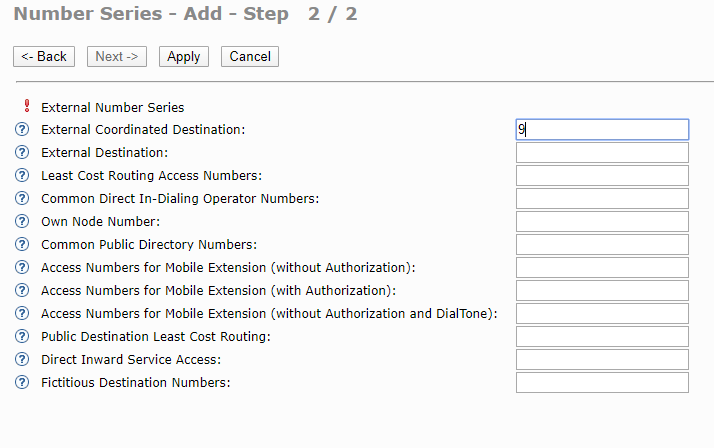Click help icon next to Own Node Number
Image resolution: width=714 pixels, height=448 pixels.
click(x=23, y=222)
